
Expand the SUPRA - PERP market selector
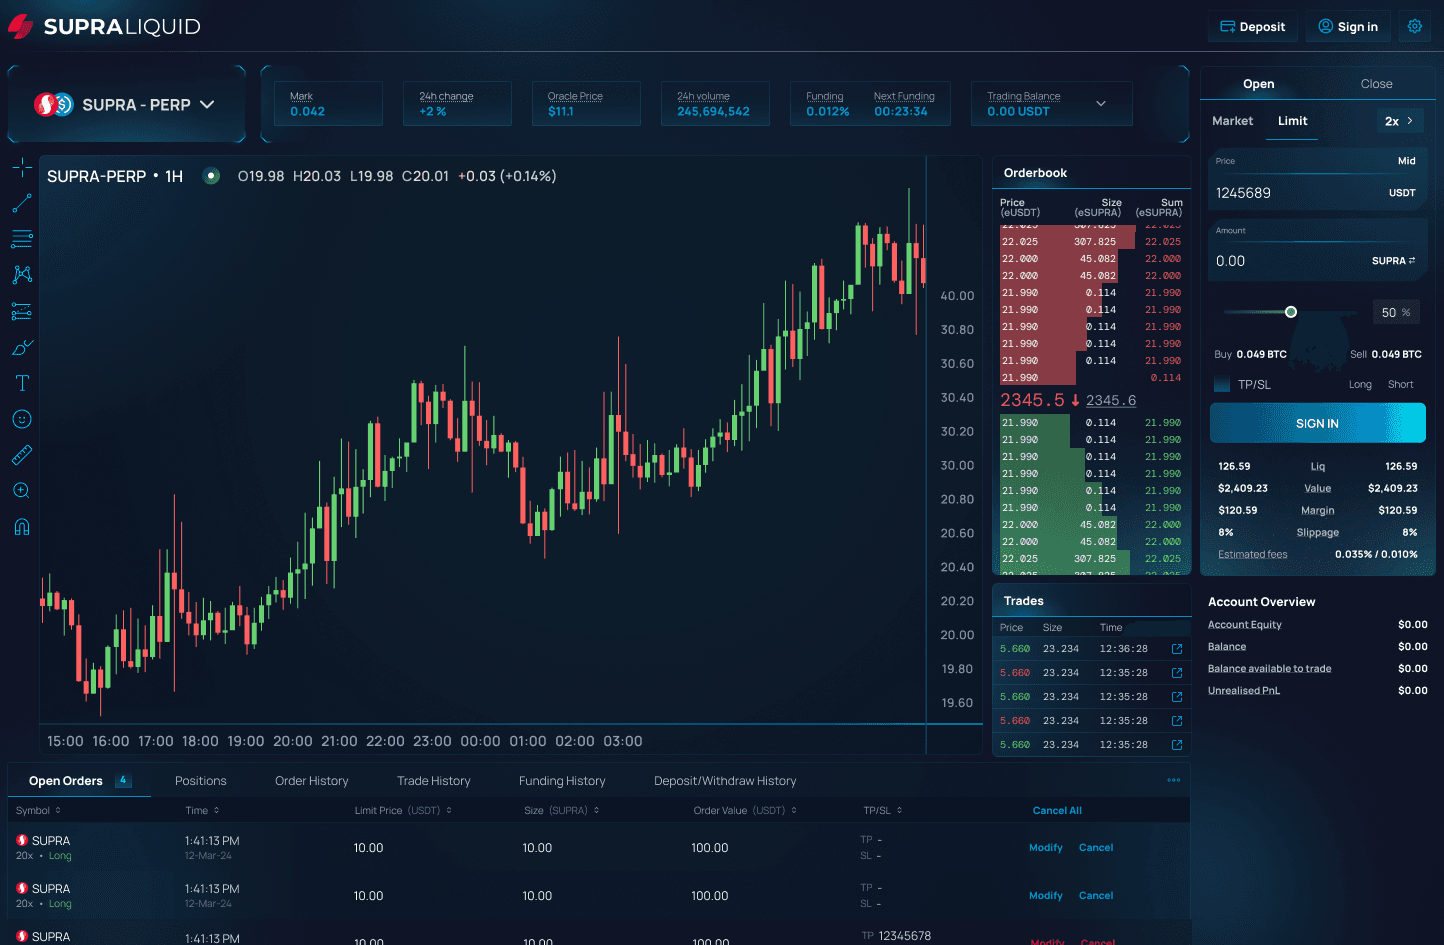click(x=127, y=104)
